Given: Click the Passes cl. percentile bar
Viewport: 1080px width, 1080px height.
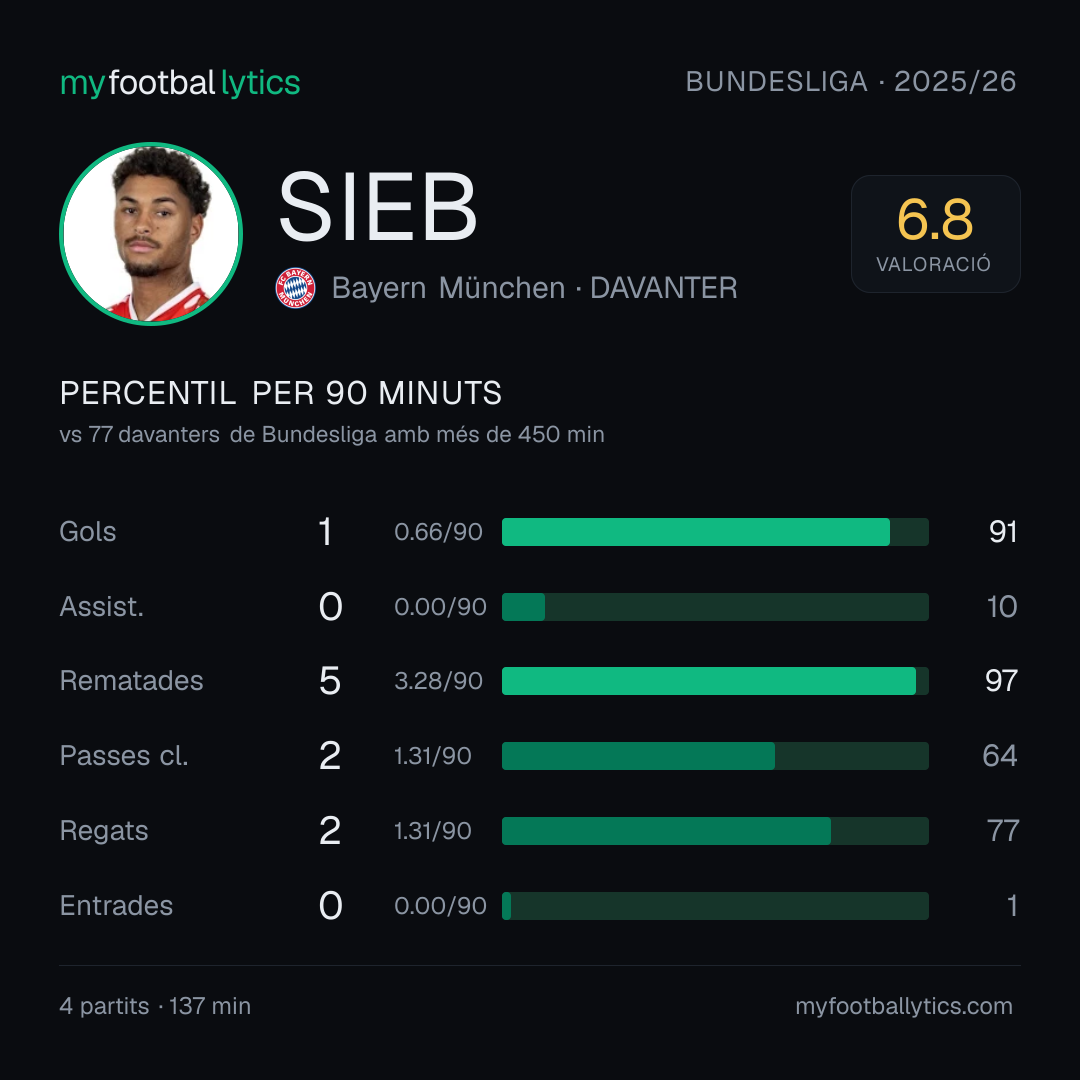Looking at the screenshot, I should pos(715,756).
